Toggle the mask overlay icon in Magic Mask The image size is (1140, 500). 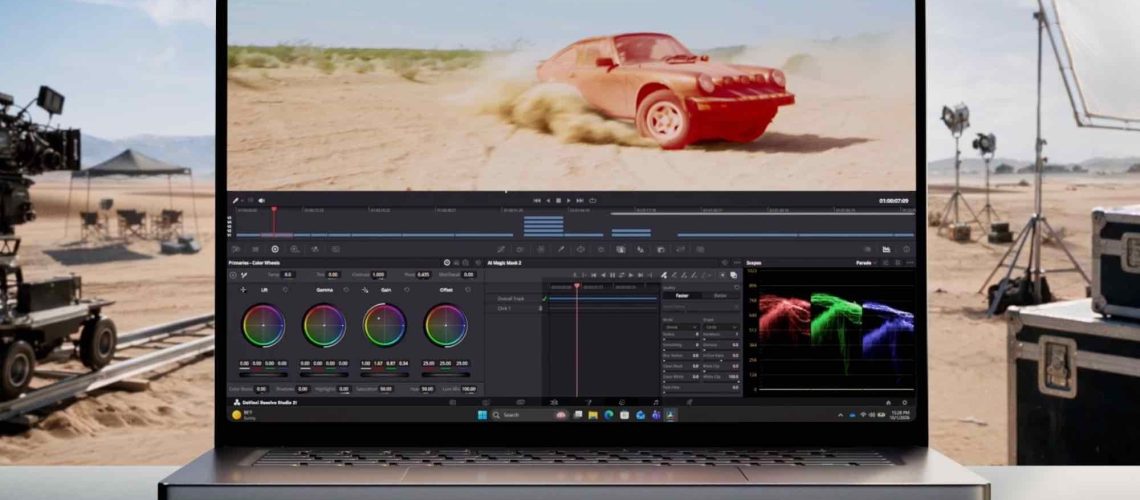point(734,275)
